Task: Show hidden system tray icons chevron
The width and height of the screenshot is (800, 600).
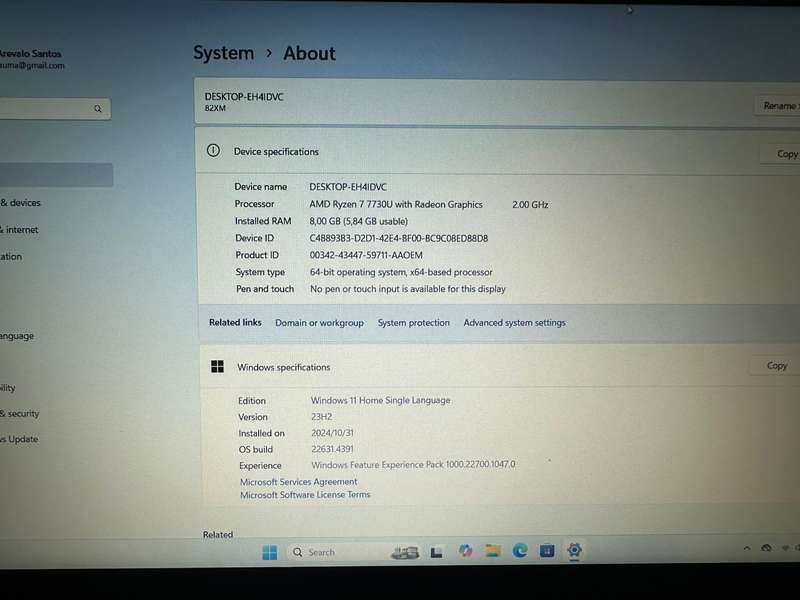Action: [x=747, y=548]
